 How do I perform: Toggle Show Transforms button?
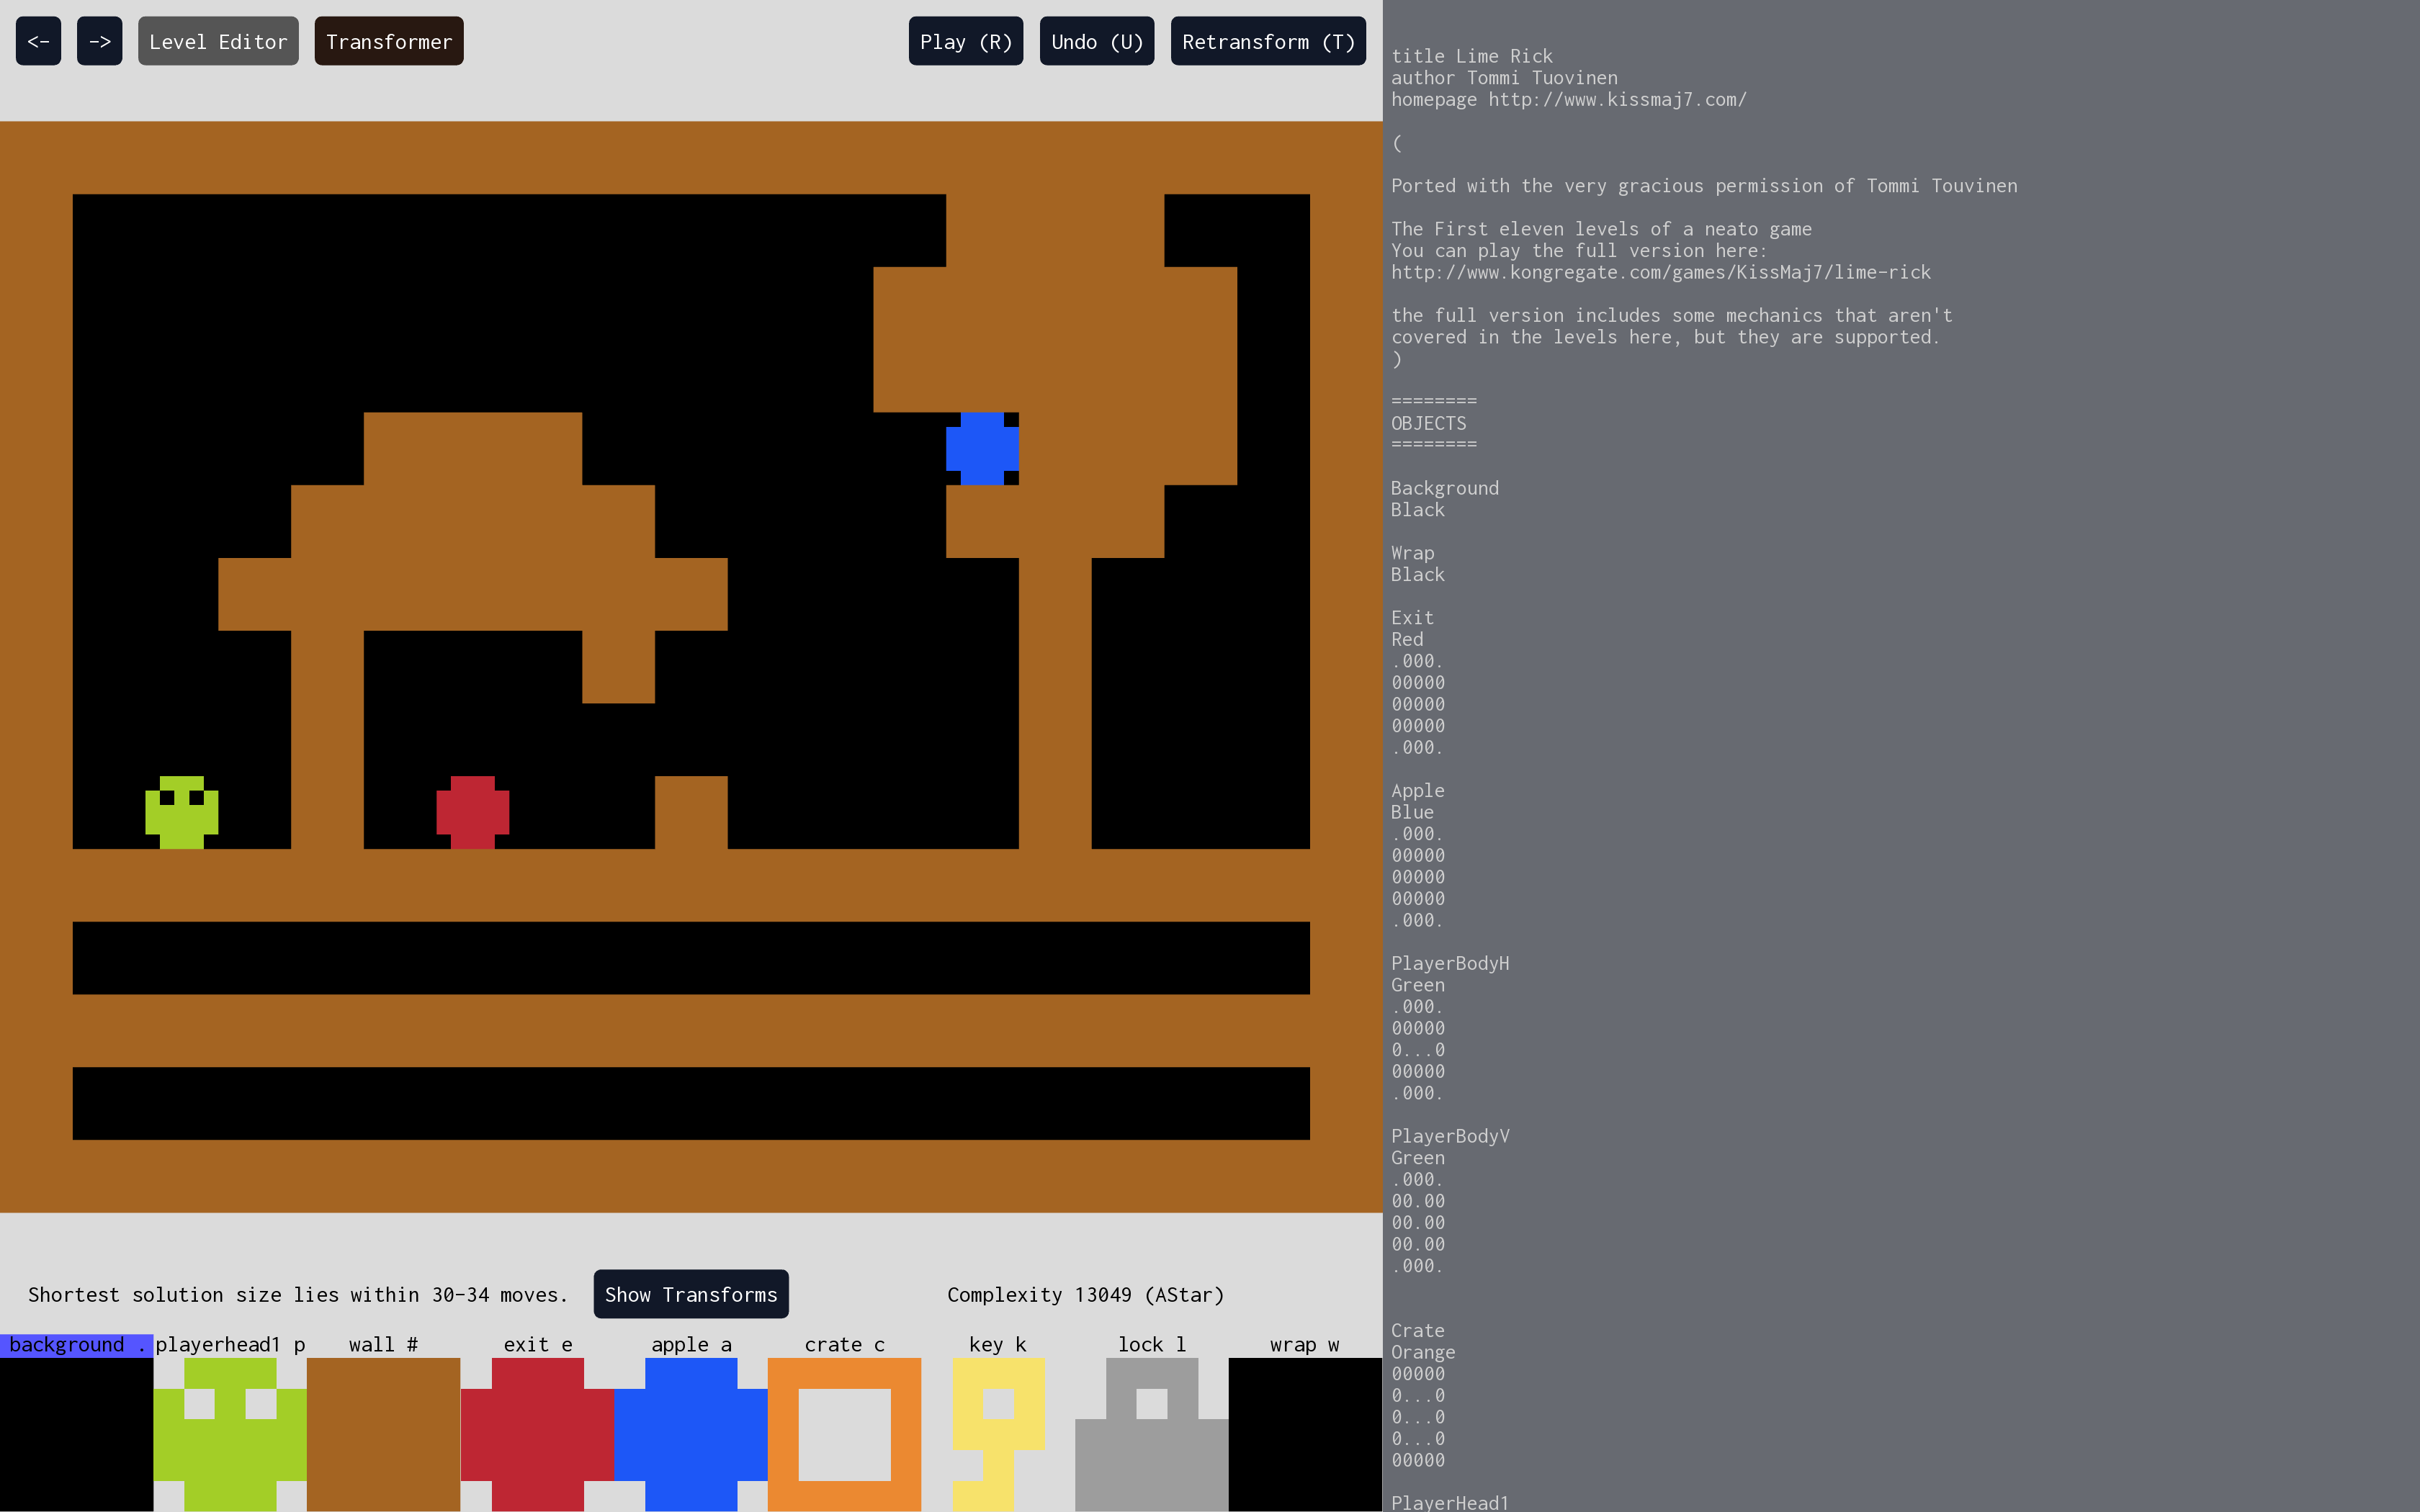pyautogui.click(x=690, y=1294)
